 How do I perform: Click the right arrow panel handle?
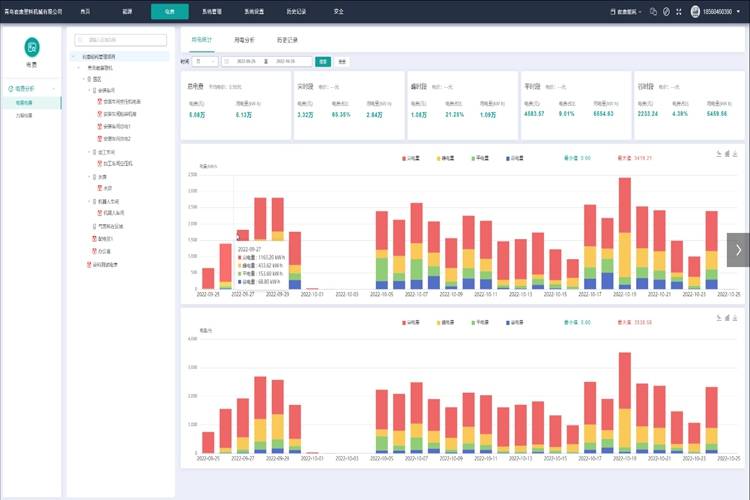click(737, 250)
